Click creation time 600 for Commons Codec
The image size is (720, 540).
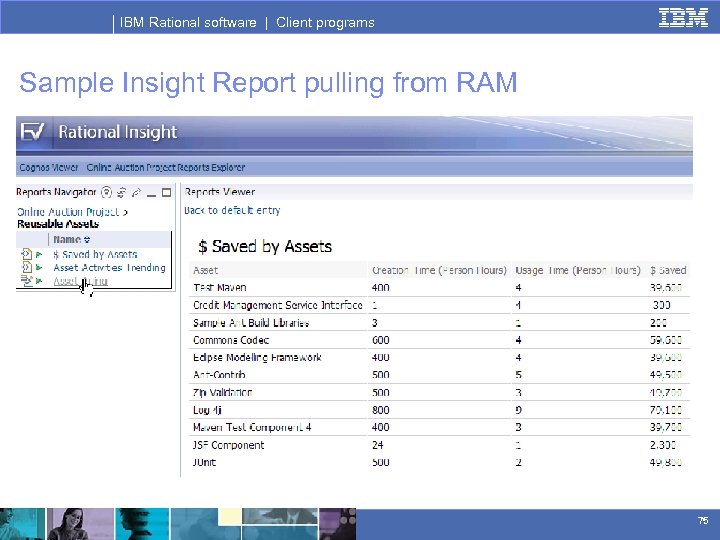(x=381, y=340)
